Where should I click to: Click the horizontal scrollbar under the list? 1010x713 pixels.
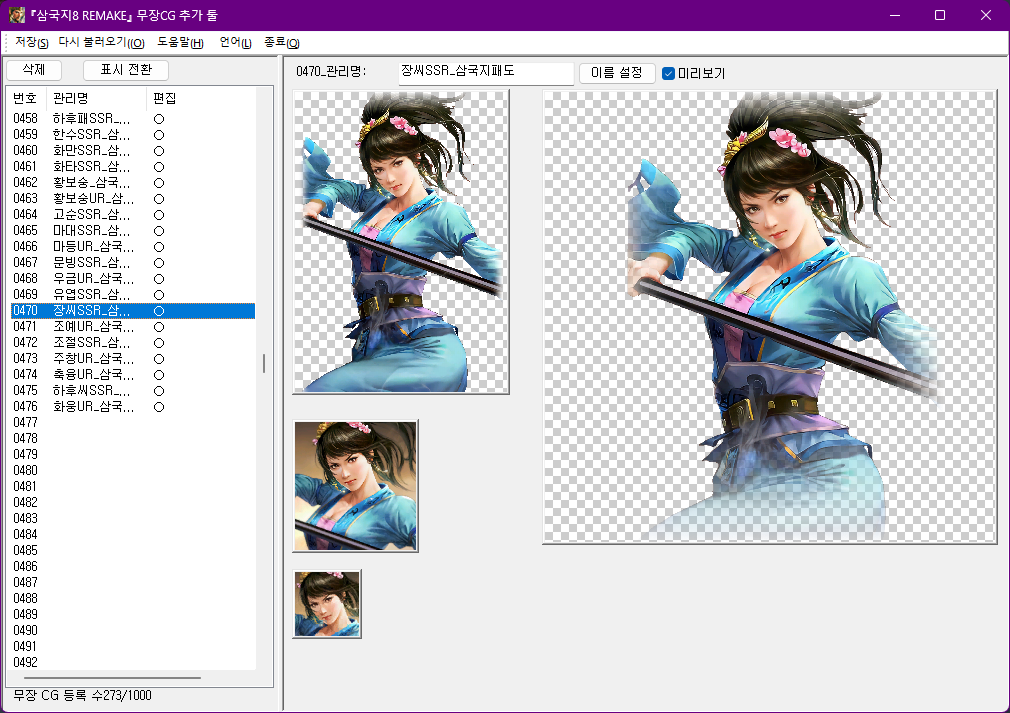(113, 678)
